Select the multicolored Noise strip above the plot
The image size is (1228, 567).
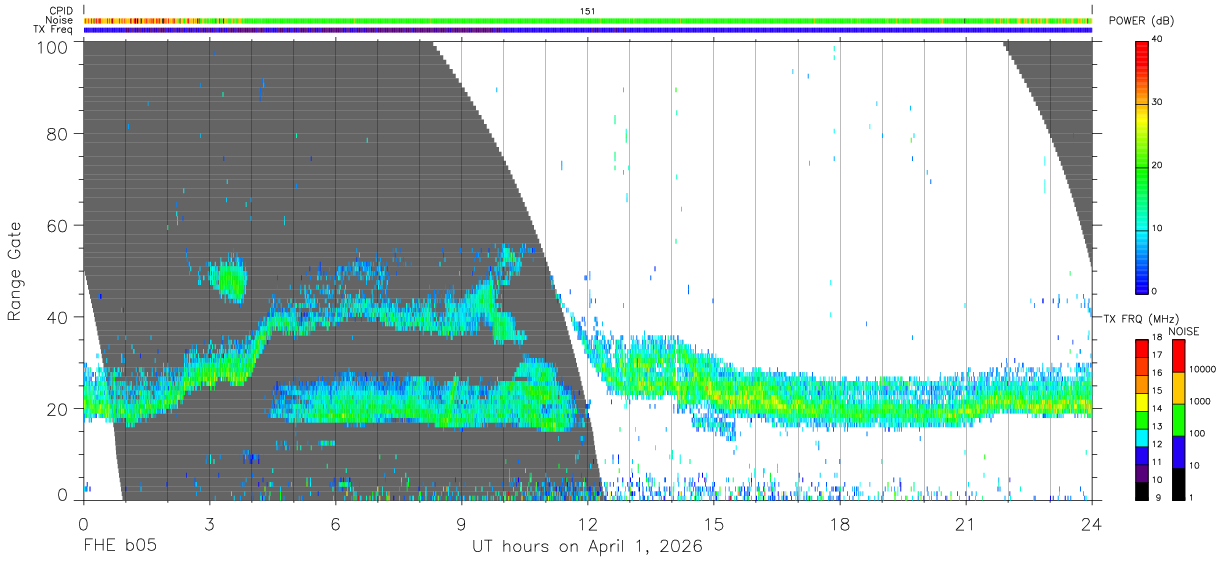pos(587,20)
